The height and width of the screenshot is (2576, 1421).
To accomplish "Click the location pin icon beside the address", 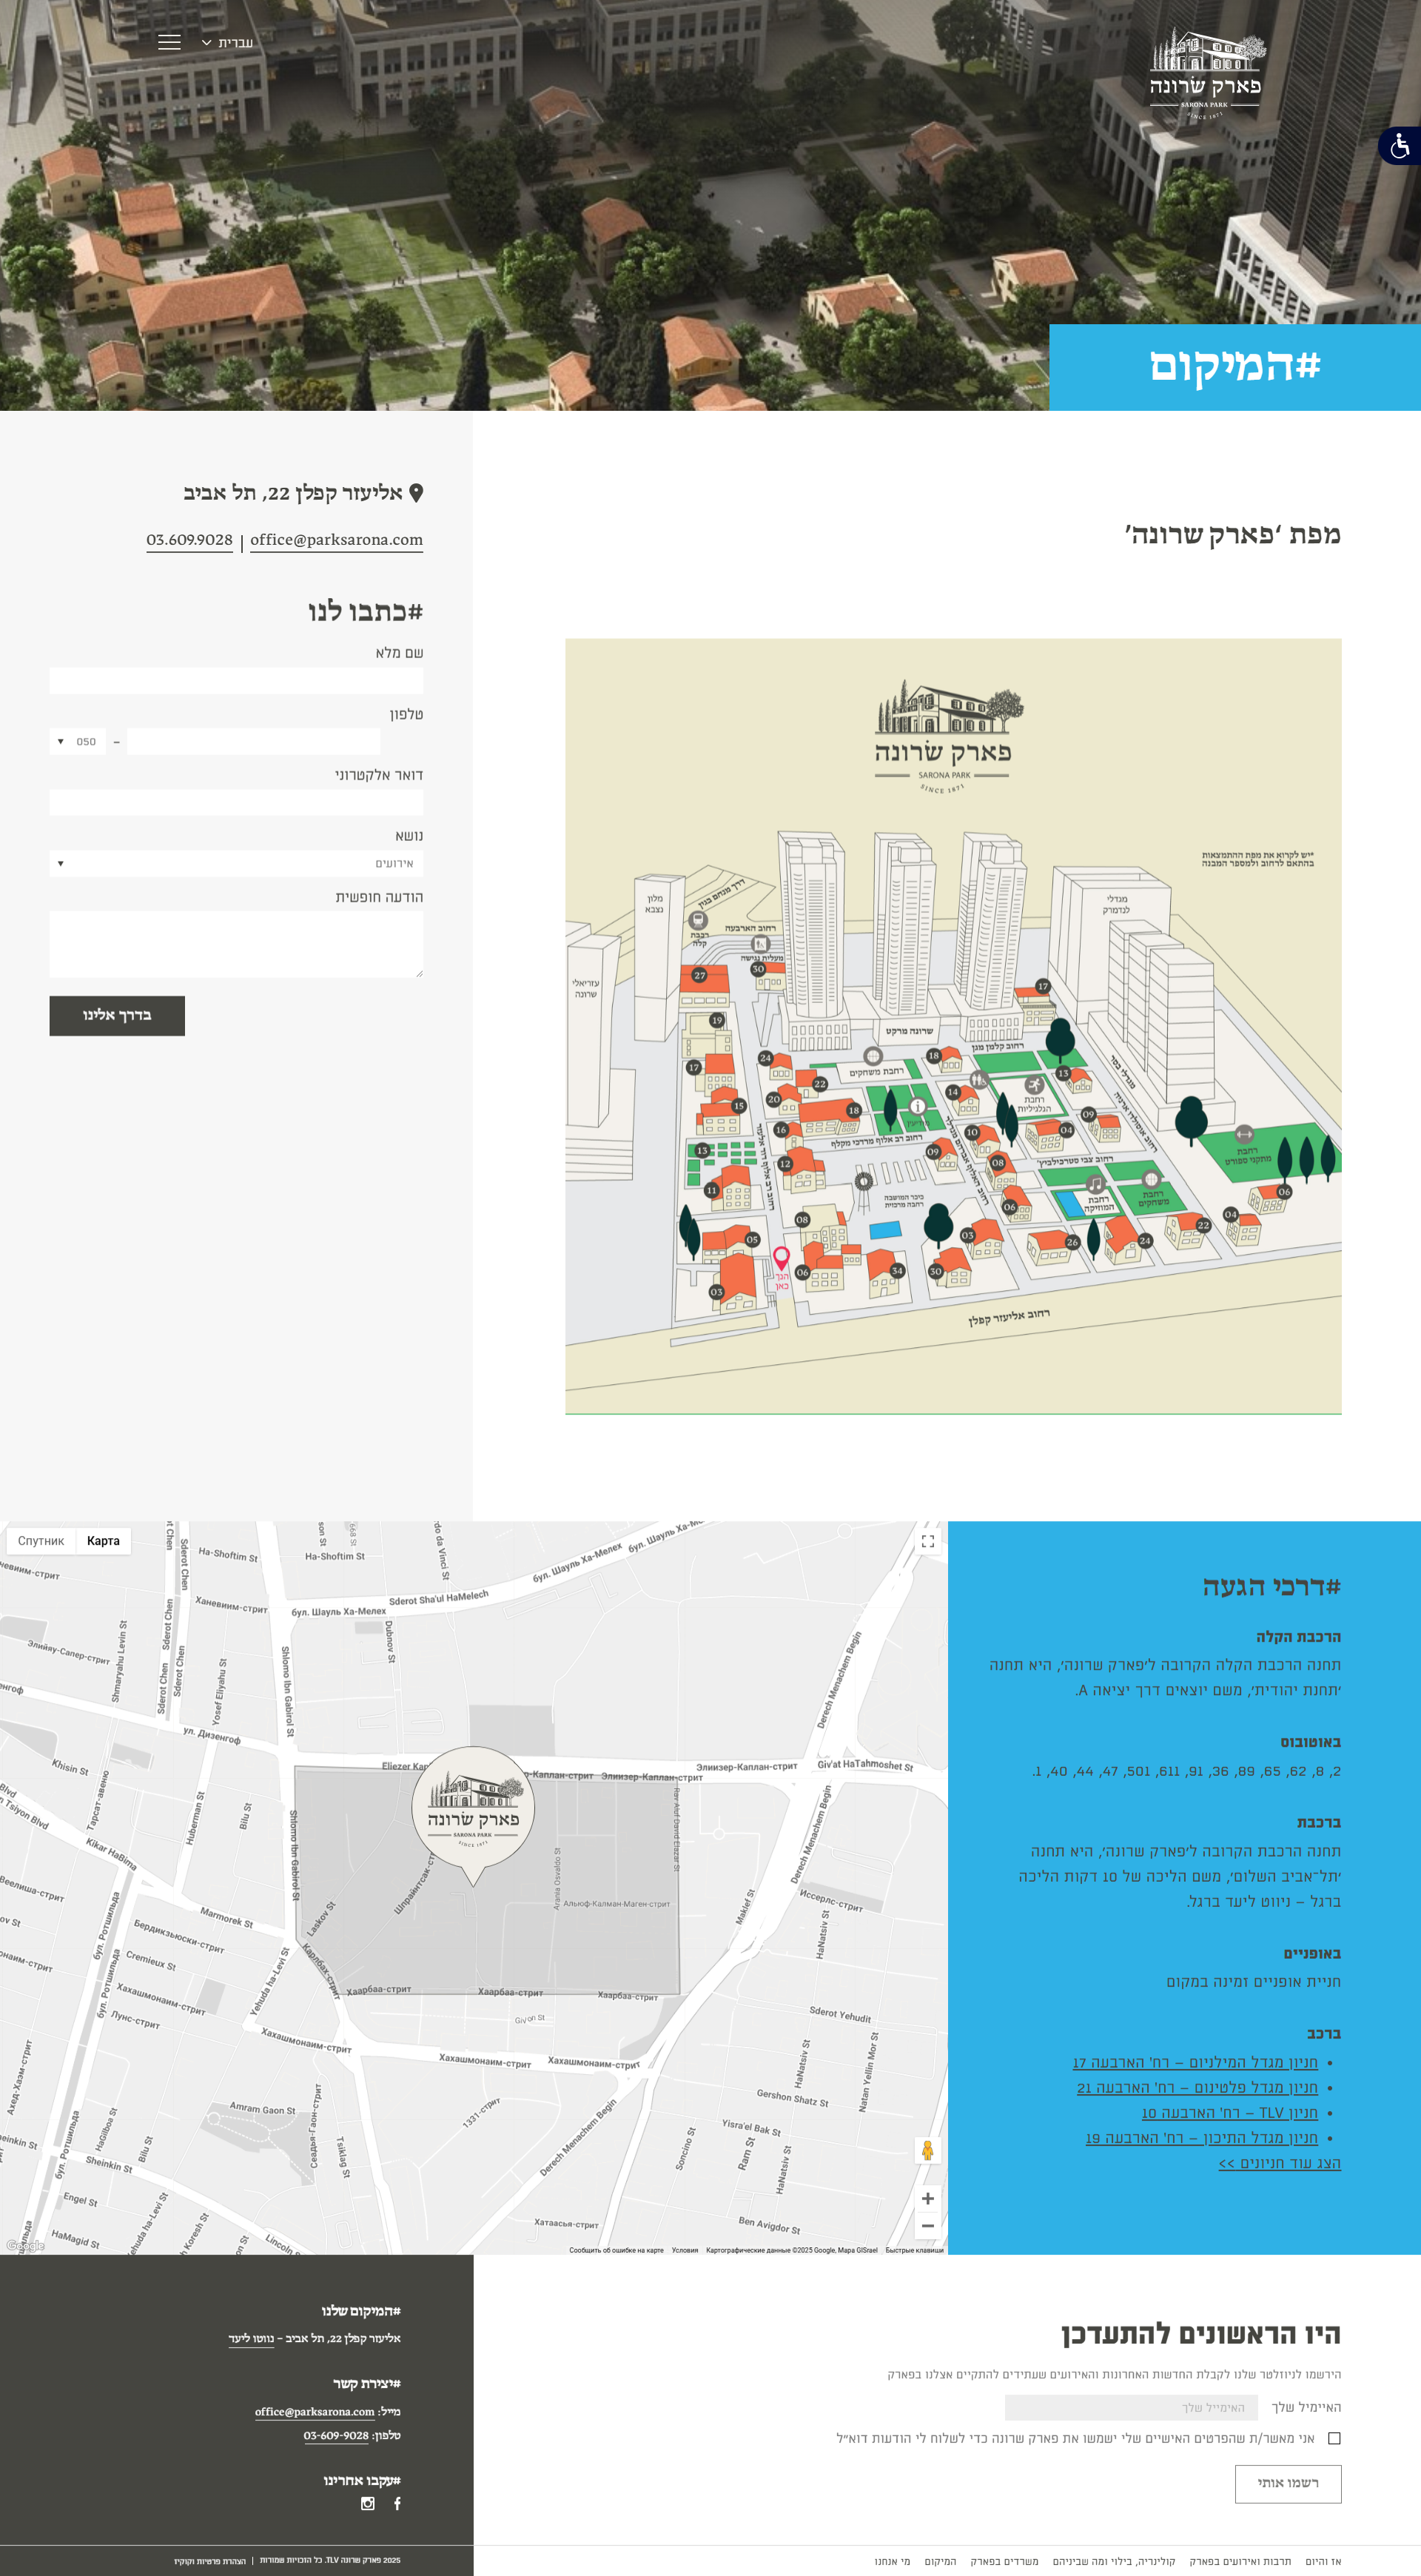I will coord(416,492).
